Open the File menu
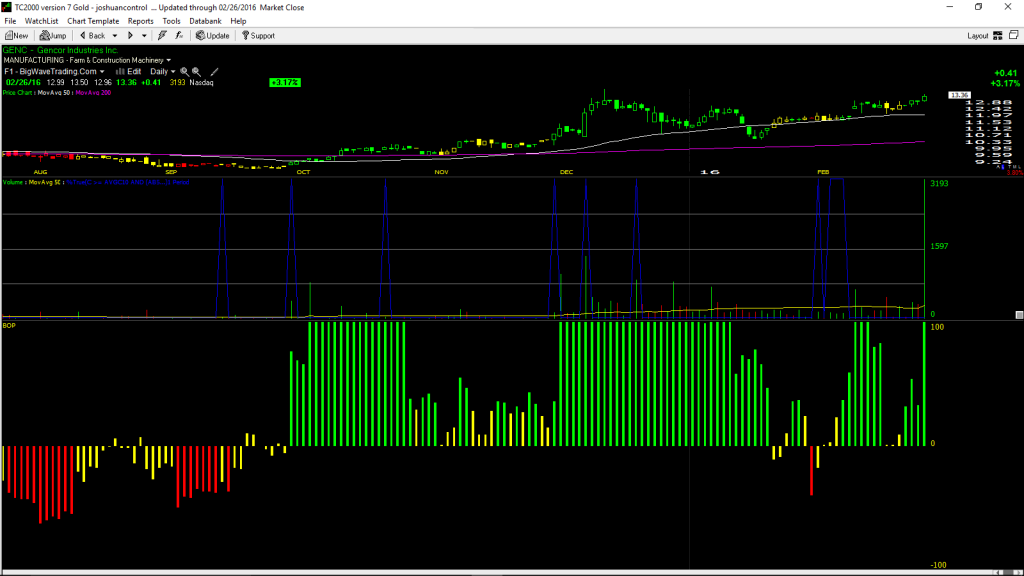This screenshot has width=1024, height=576. click(10, 21)
